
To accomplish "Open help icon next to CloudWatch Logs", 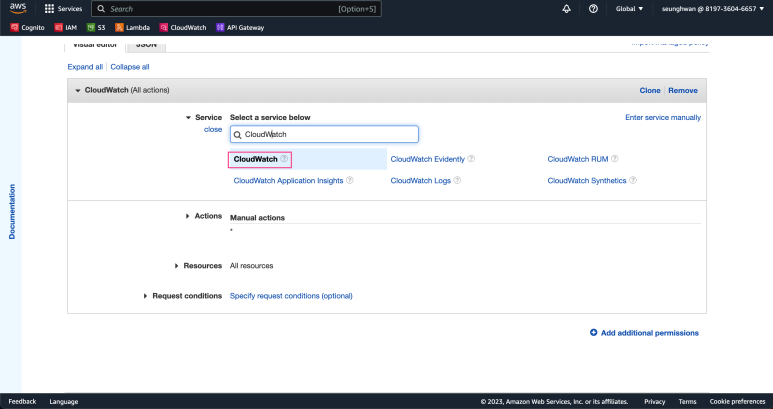I will point(457,180).
